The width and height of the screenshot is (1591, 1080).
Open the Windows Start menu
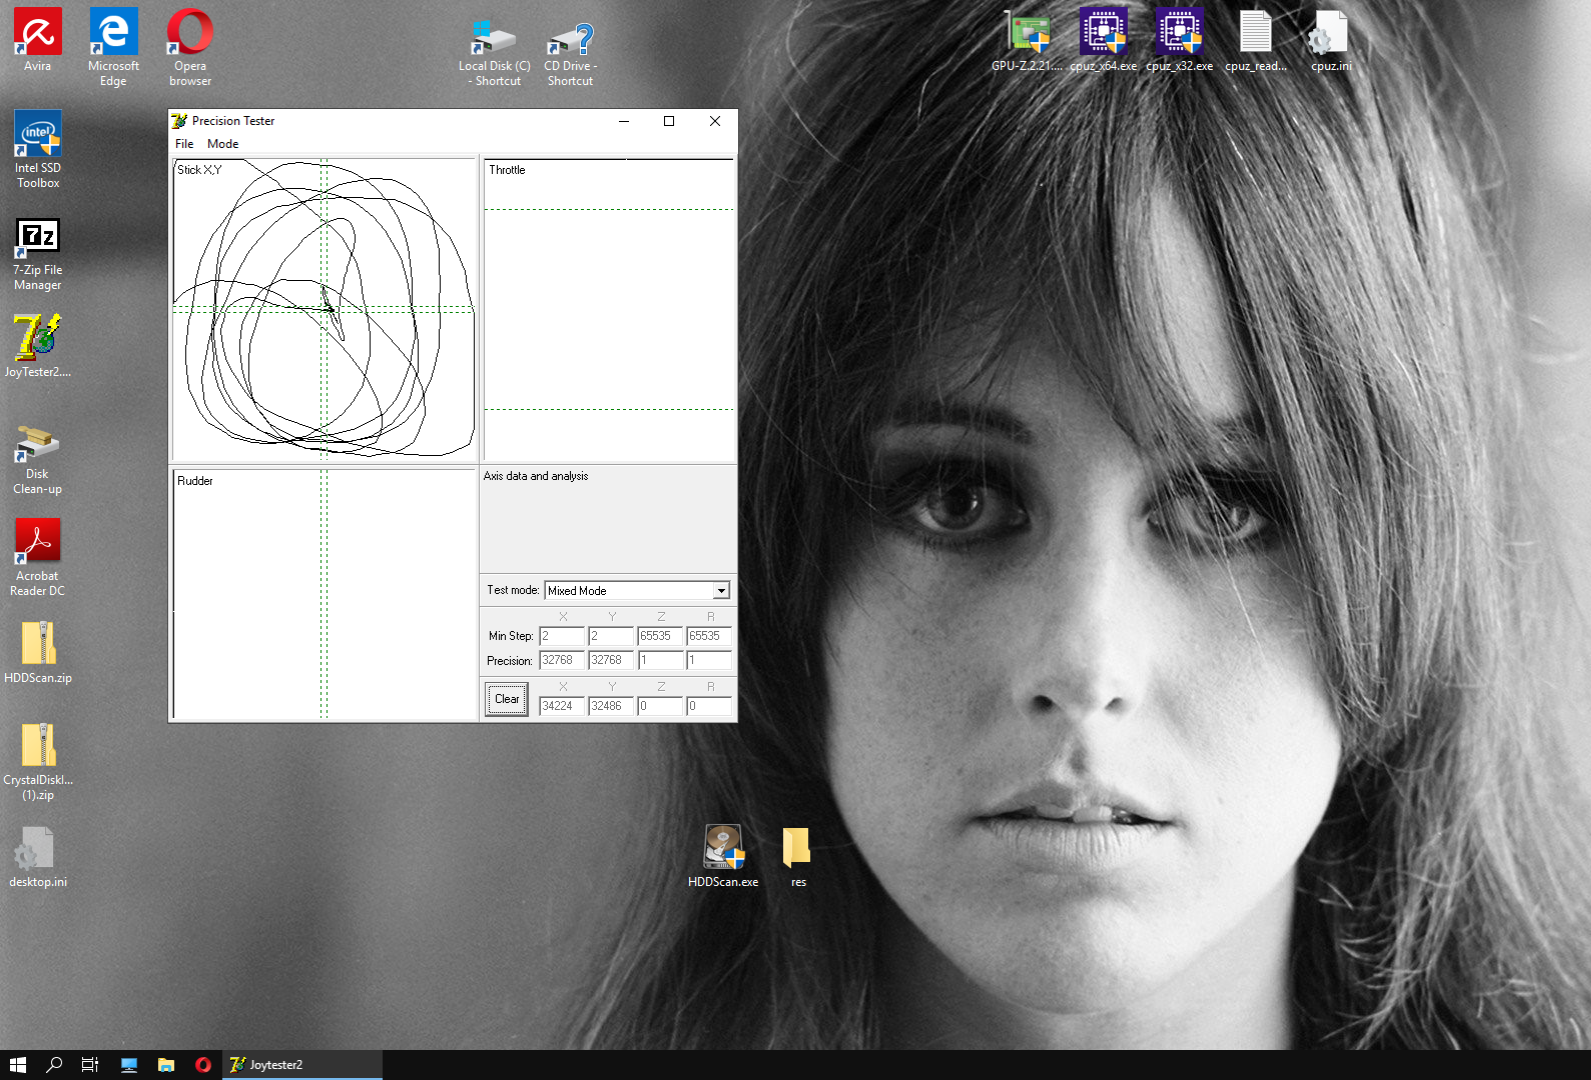17,1065
